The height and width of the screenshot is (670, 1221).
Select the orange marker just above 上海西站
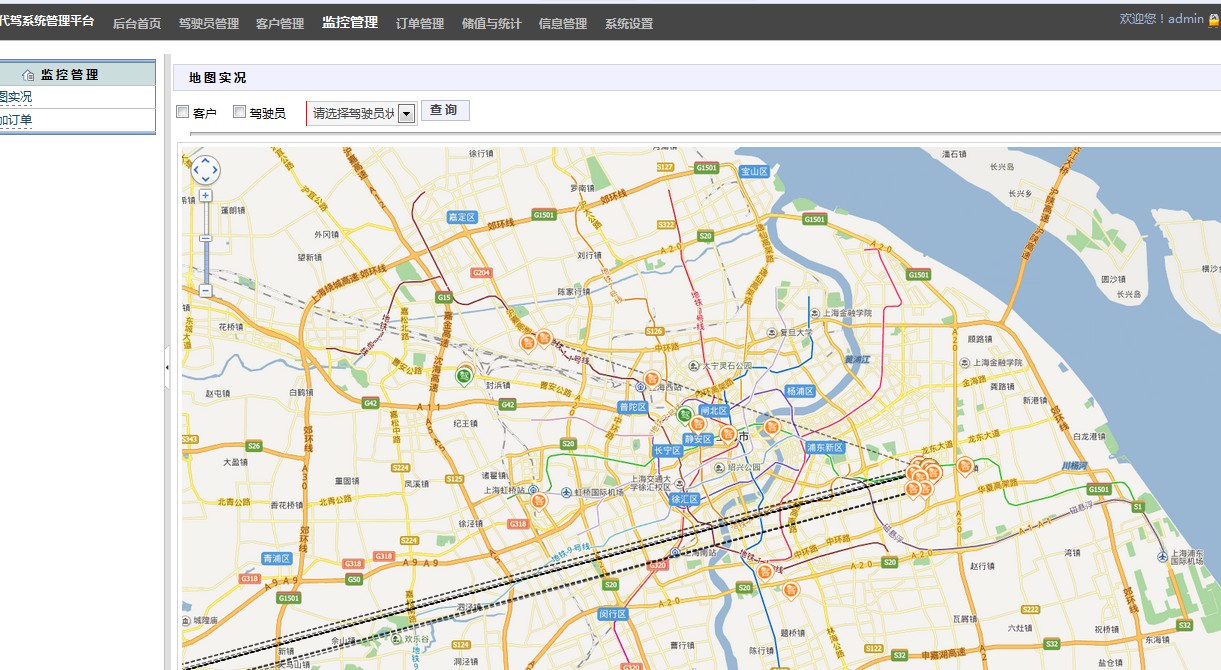652,379
